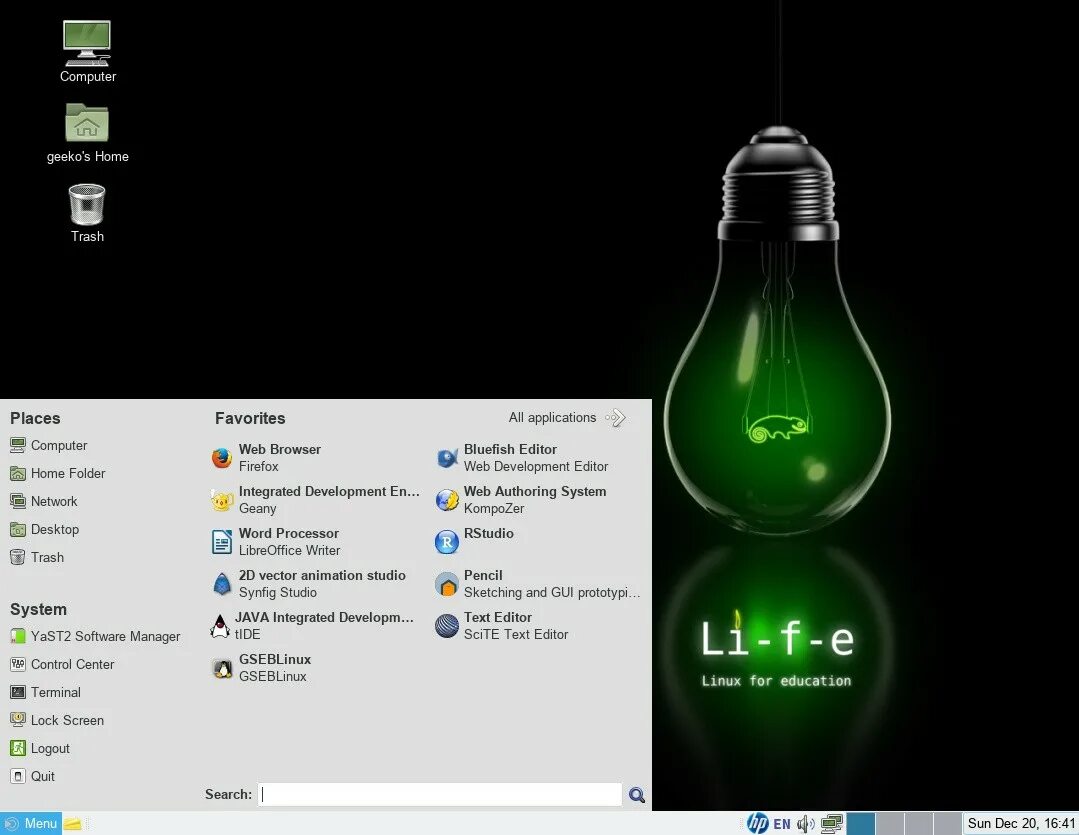Choose Quit under System
The width and height of the screenshot is (1079, 835).
(x=32, y=776)
